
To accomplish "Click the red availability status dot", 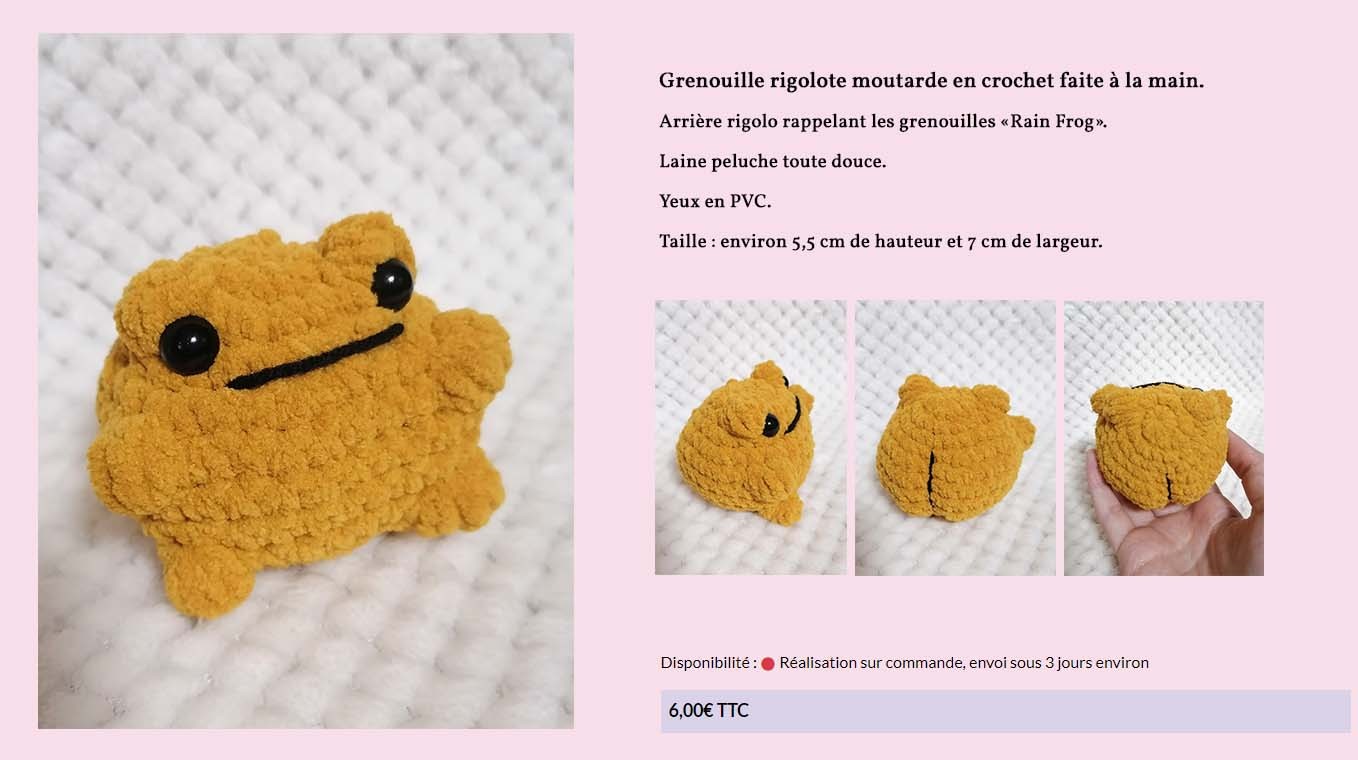I will pyautogui.click(x=768, y=663).
